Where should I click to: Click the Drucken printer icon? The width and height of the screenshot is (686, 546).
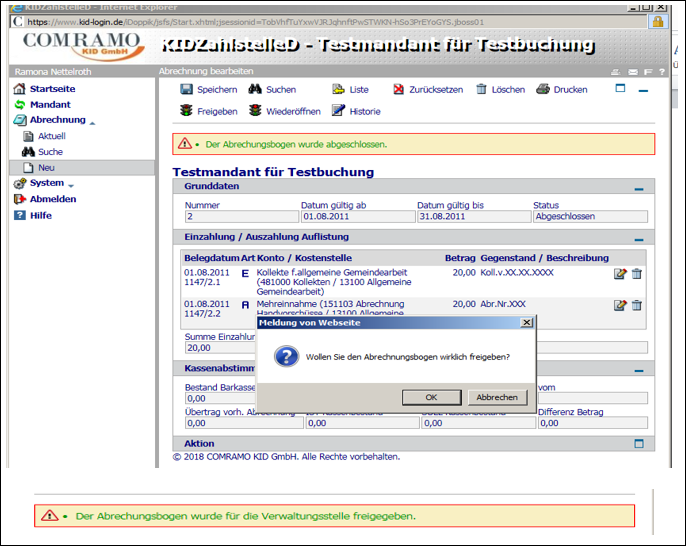click(x=543, y=89)
